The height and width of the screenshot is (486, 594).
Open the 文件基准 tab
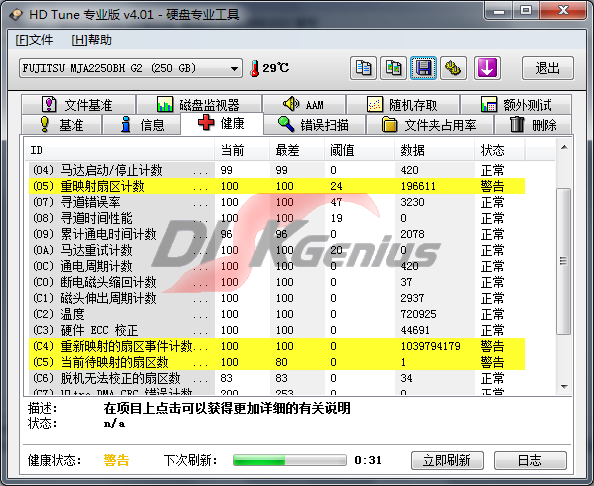pos(78,104)
